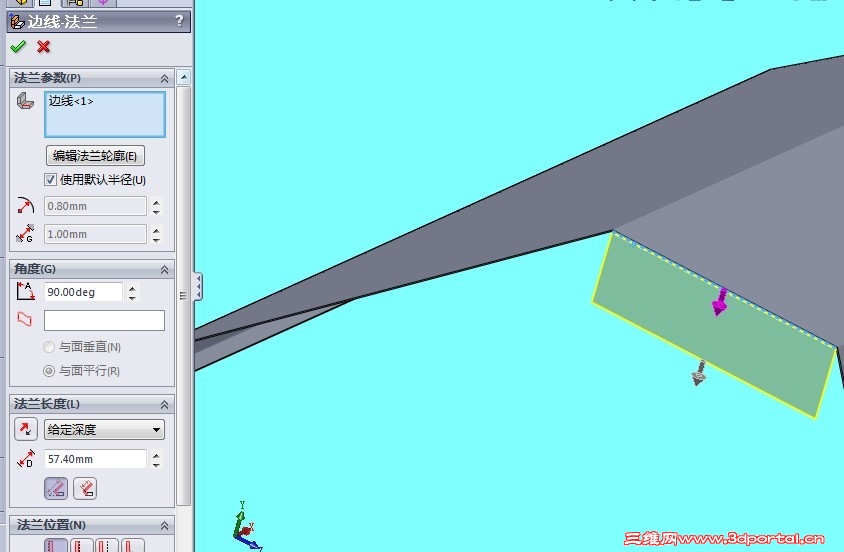Collapse the 法兰长度(L) section

[164, 405]
